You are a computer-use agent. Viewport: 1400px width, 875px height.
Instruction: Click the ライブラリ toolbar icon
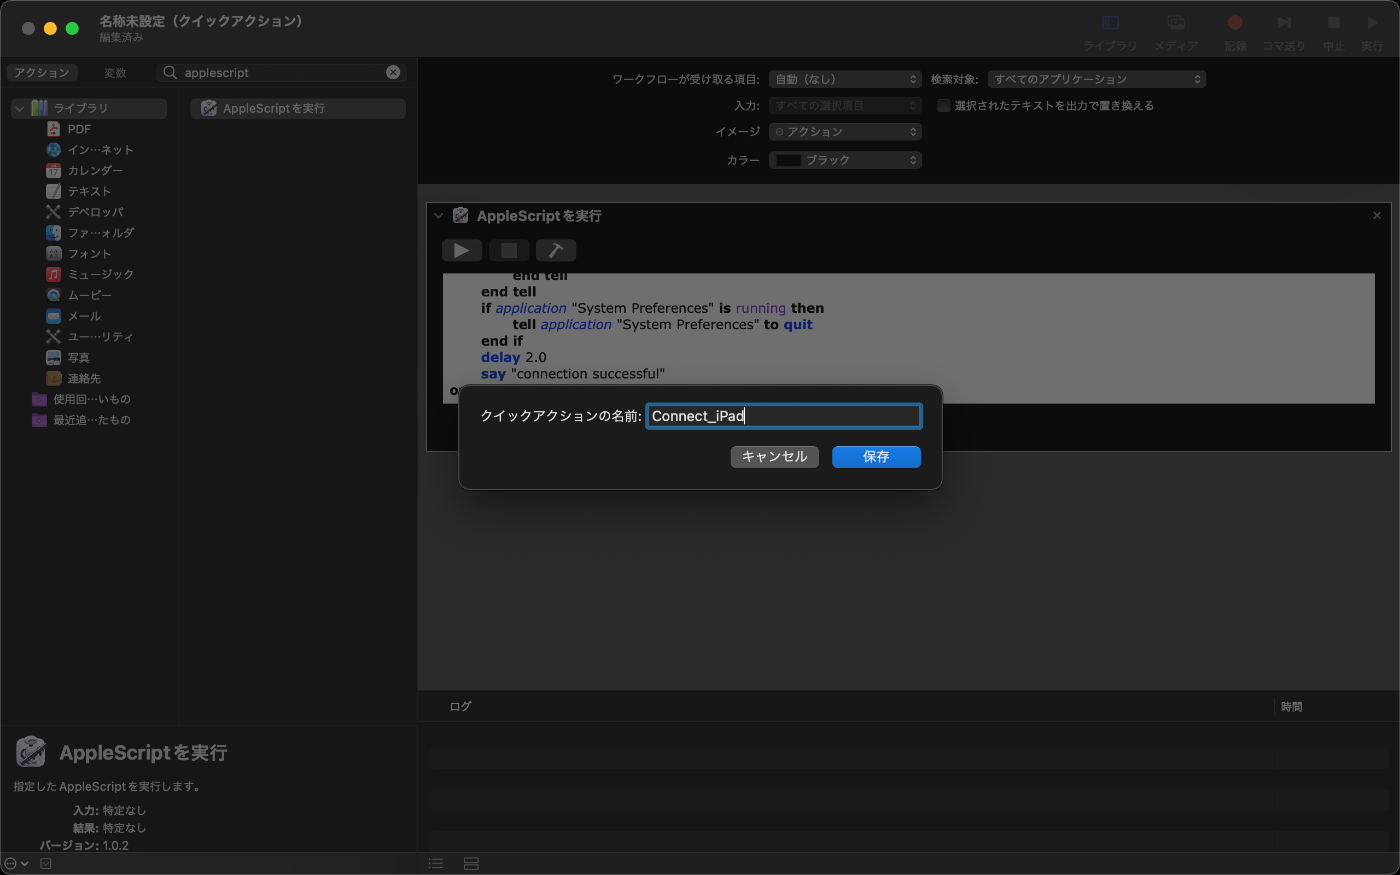1110,23
